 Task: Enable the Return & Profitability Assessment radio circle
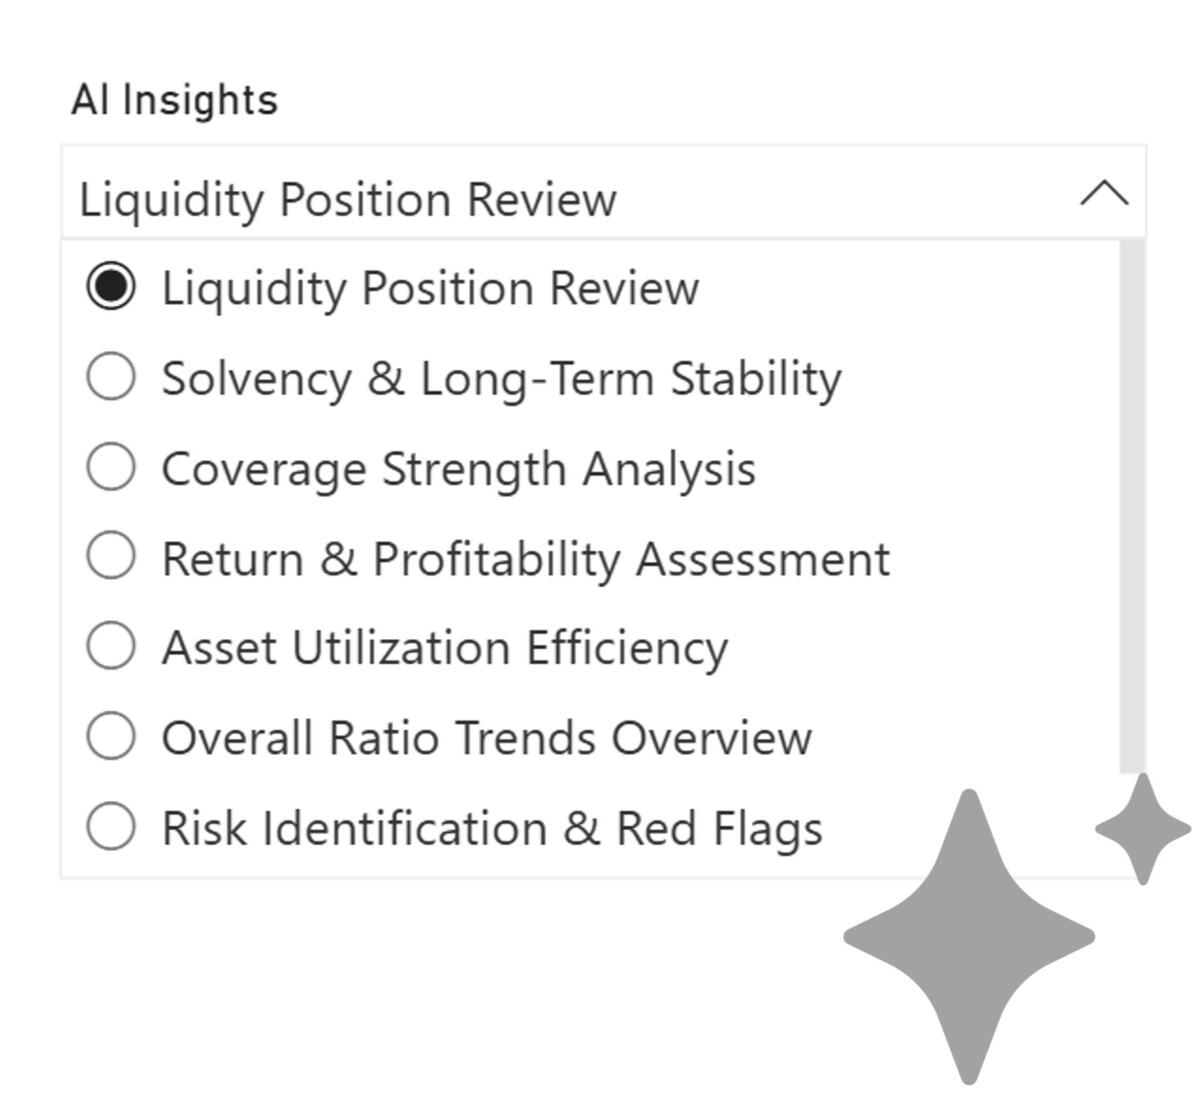(x=111, y=557)
